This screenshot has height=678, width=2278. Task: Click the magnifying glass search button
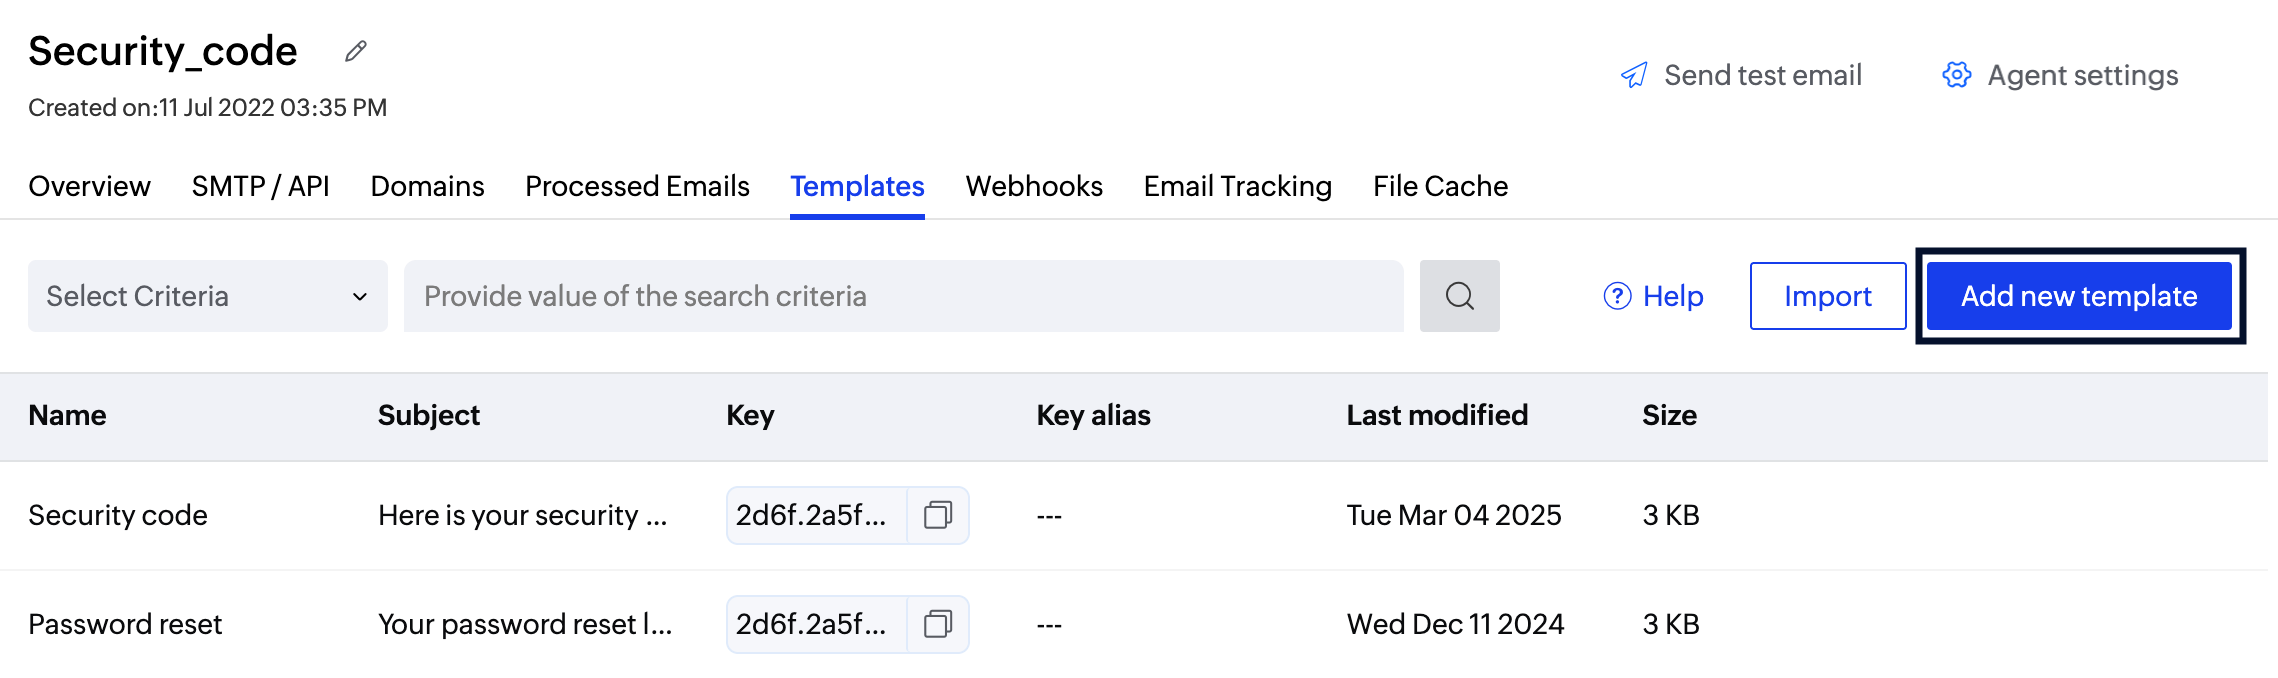tap(1459, 296)
